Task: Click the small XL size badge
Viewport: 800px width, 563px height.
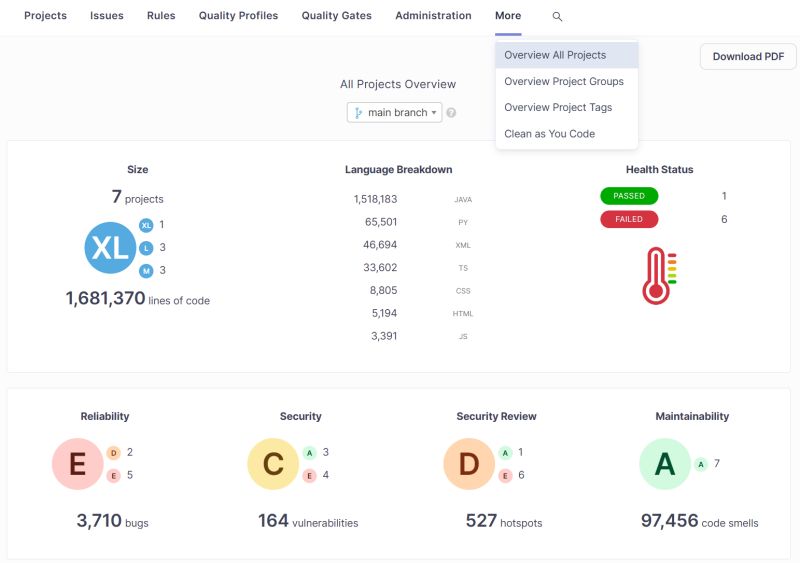Action: (x=146, y=225)
